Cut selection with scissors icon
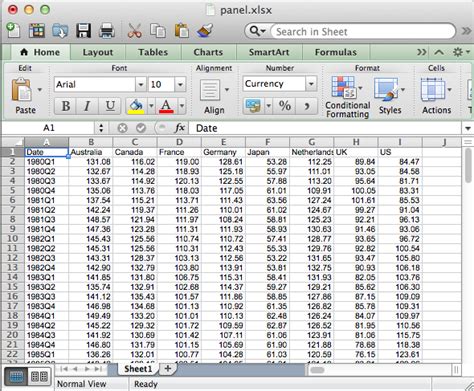474x391 pixels. (134, 31)
